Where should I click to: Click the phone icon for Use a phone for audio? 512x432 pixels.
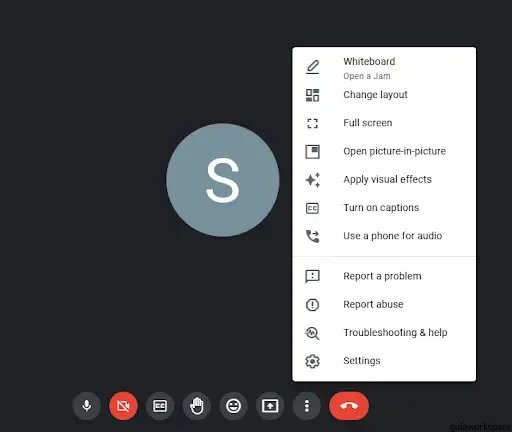click(x=313, y=236)
